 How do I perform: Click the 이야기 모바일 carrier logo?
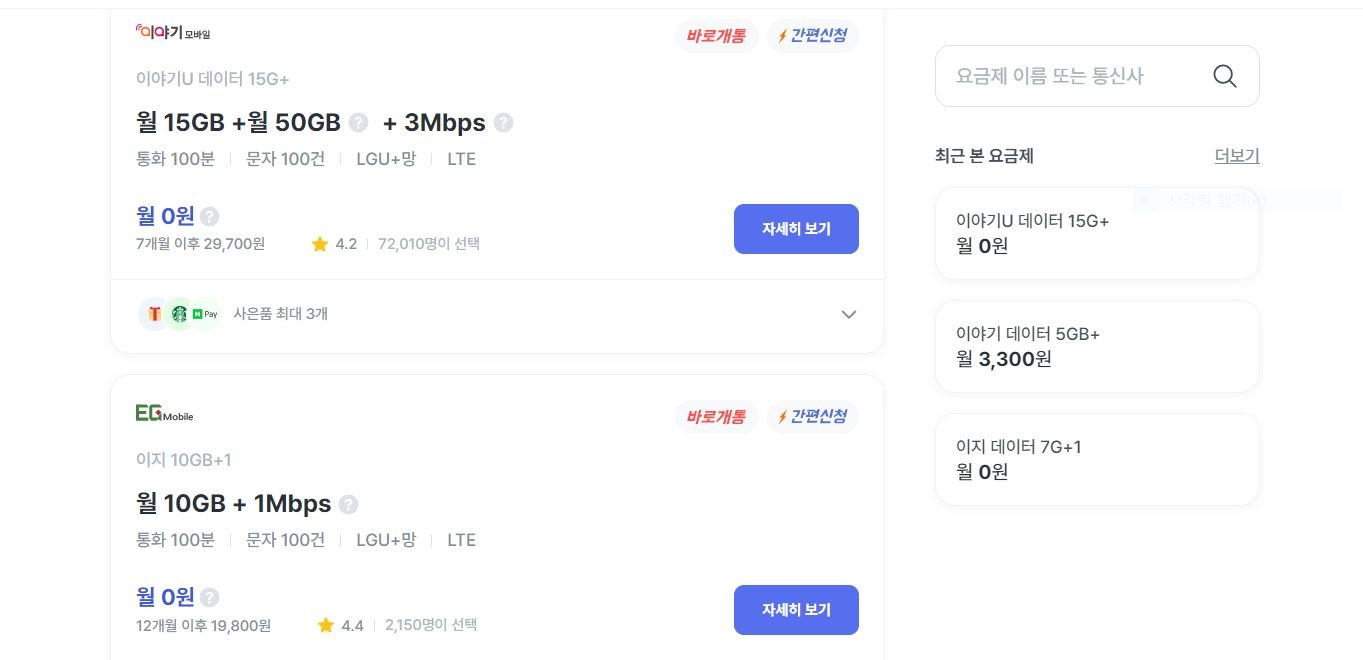point(173,33)
